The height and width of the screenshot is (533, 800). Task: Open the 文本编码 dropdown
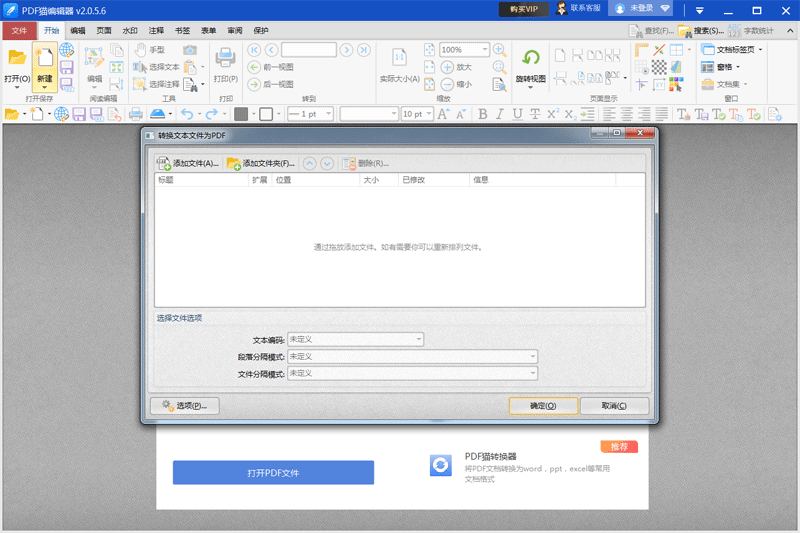(x=355, y=340)
